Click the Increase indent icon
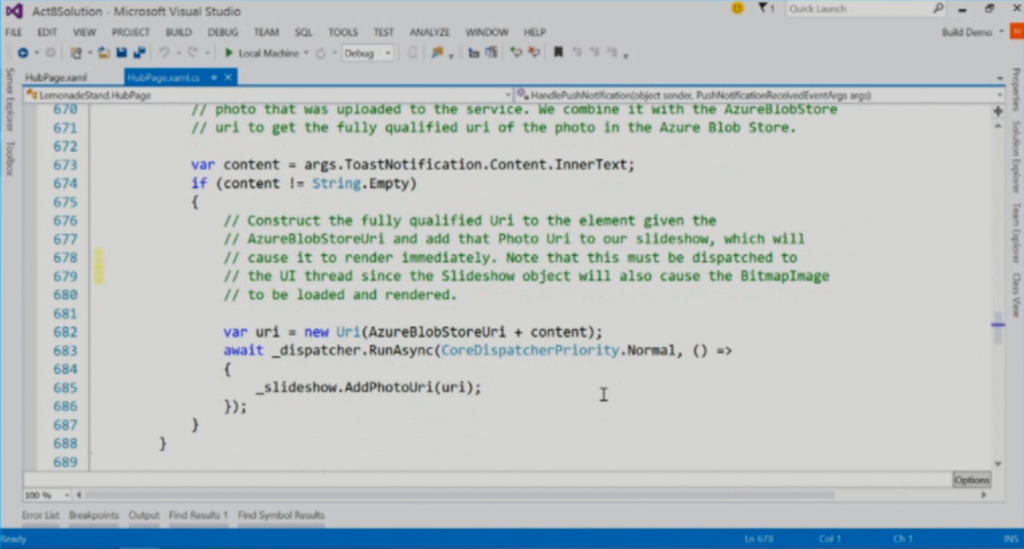Image resolution: width=1024 pixels, height=549 pixels. [x=491, y=53]
